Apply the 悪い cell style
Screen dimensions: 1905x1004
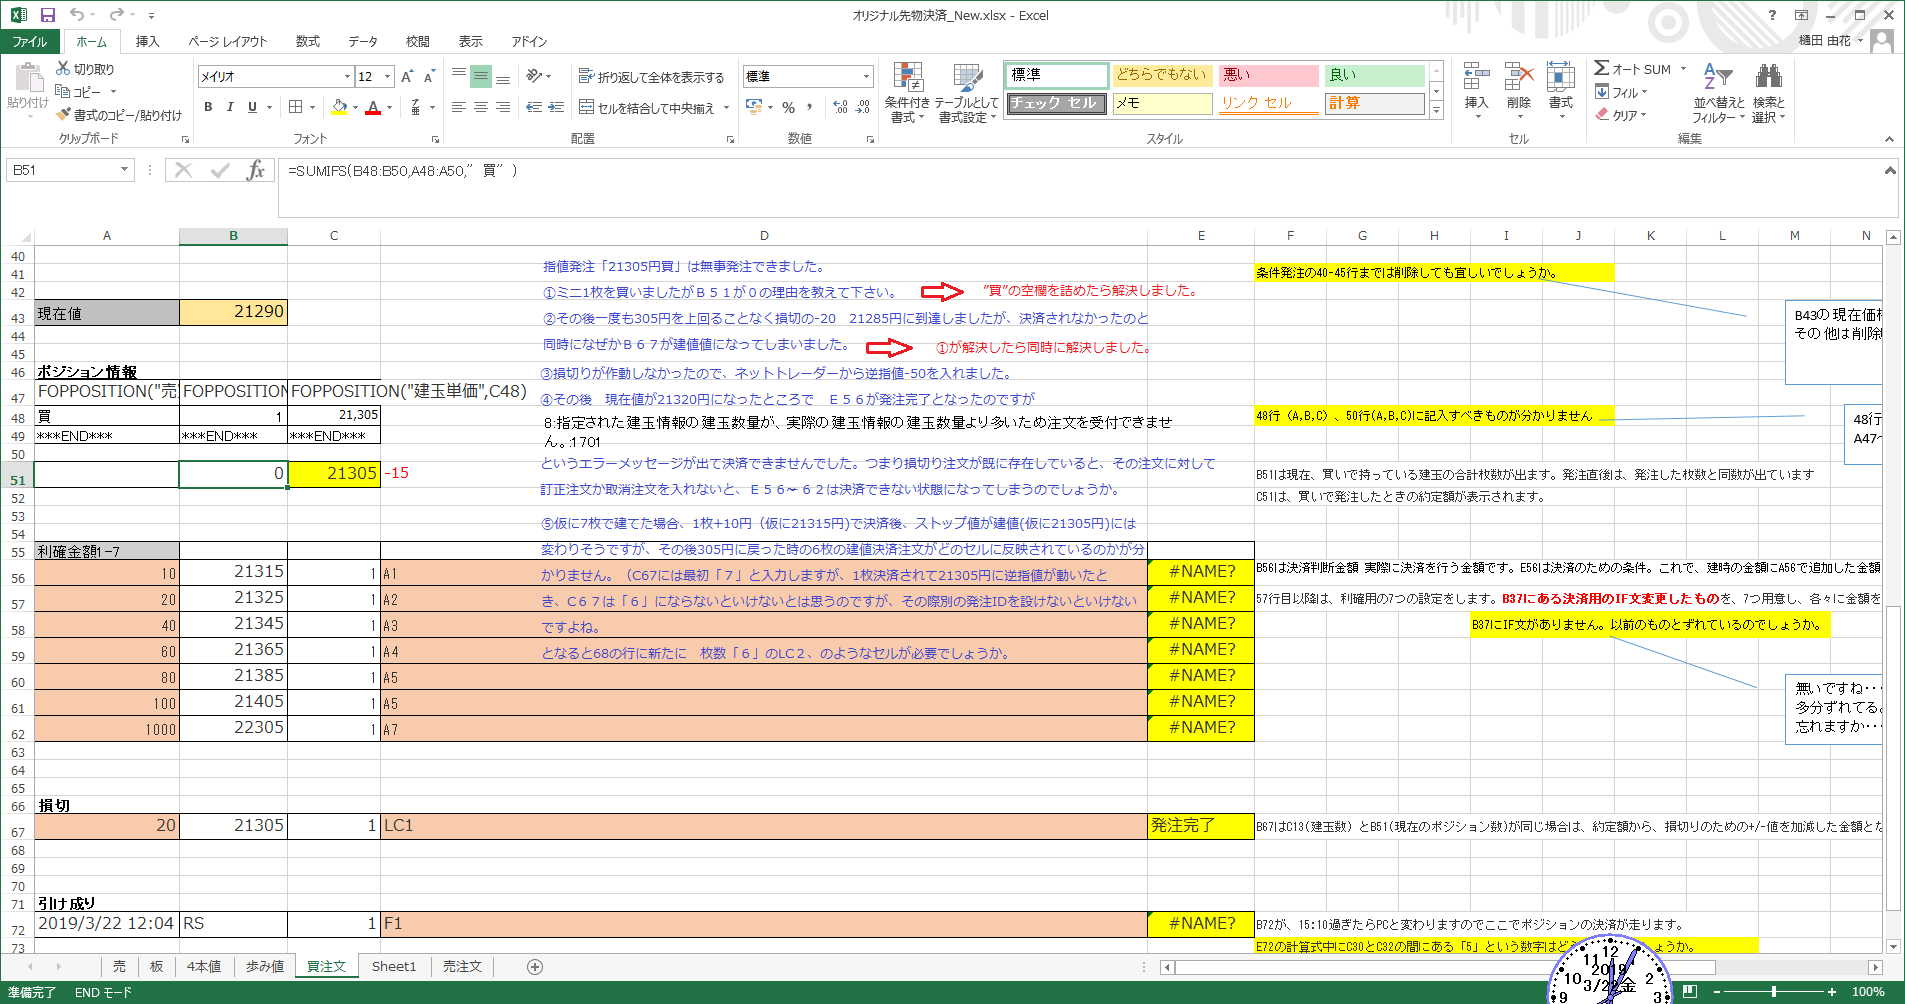click(1268, 75)
